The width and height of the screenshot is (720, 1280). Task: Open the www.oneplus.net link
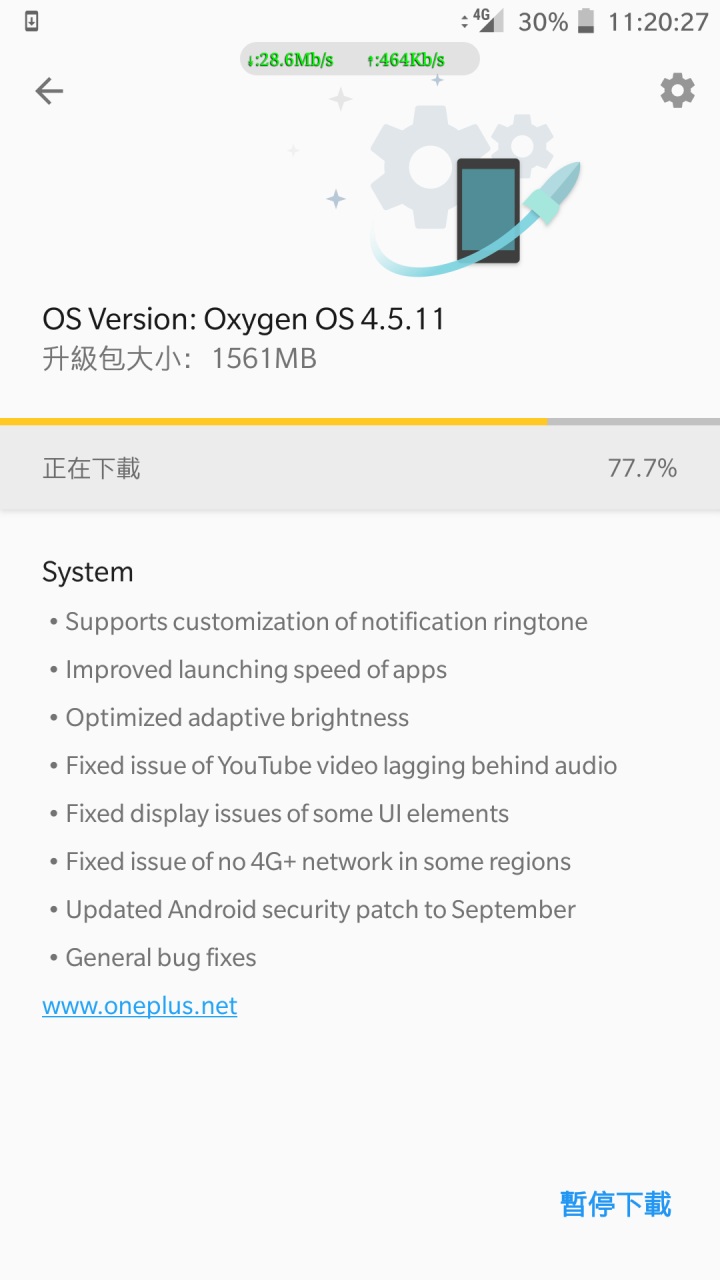[140, 1006]
